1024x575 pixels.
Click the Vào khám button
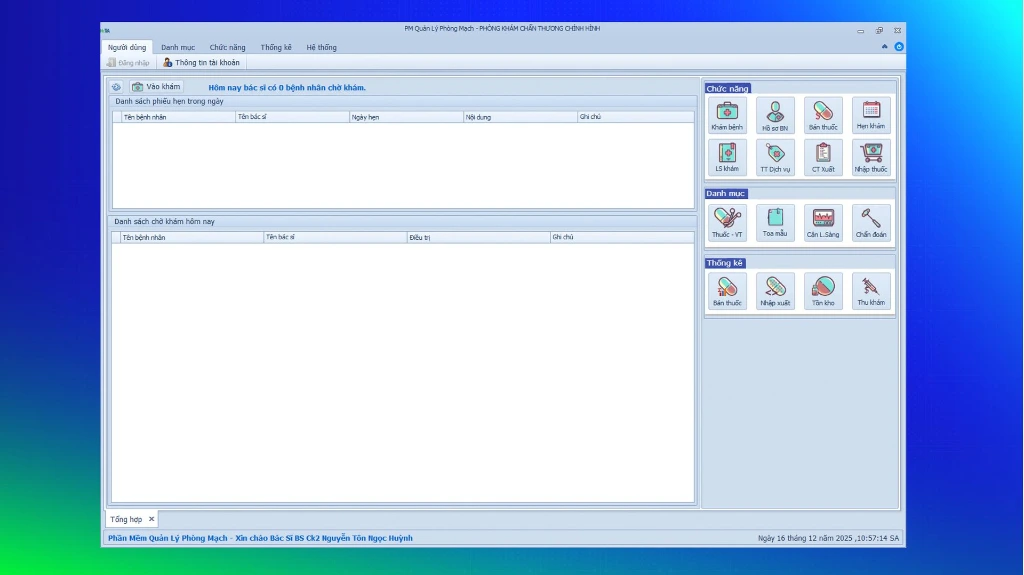tap(156, 87)
